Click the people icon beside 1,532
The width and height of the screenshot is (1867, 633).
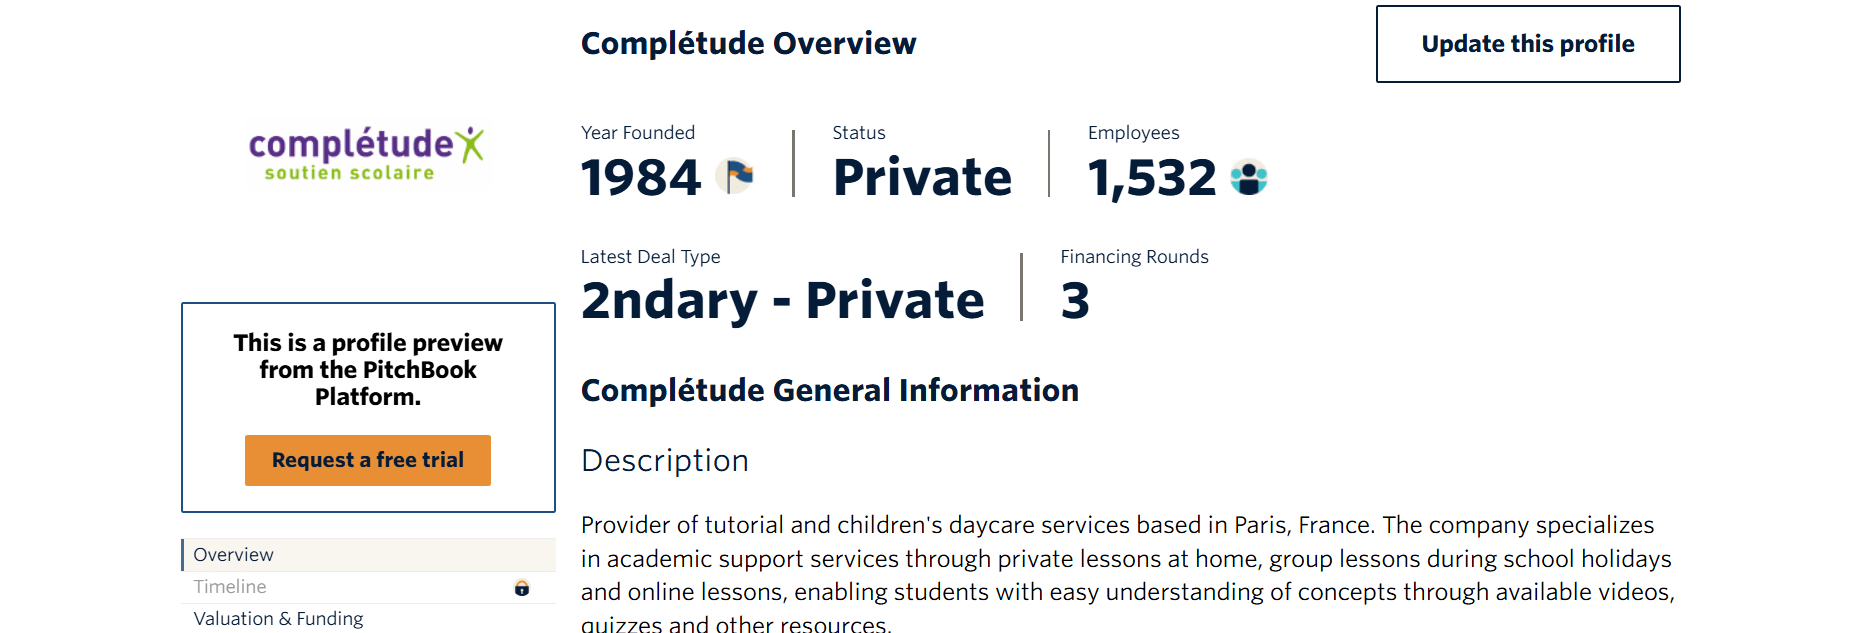click(x=1248, y=177)
